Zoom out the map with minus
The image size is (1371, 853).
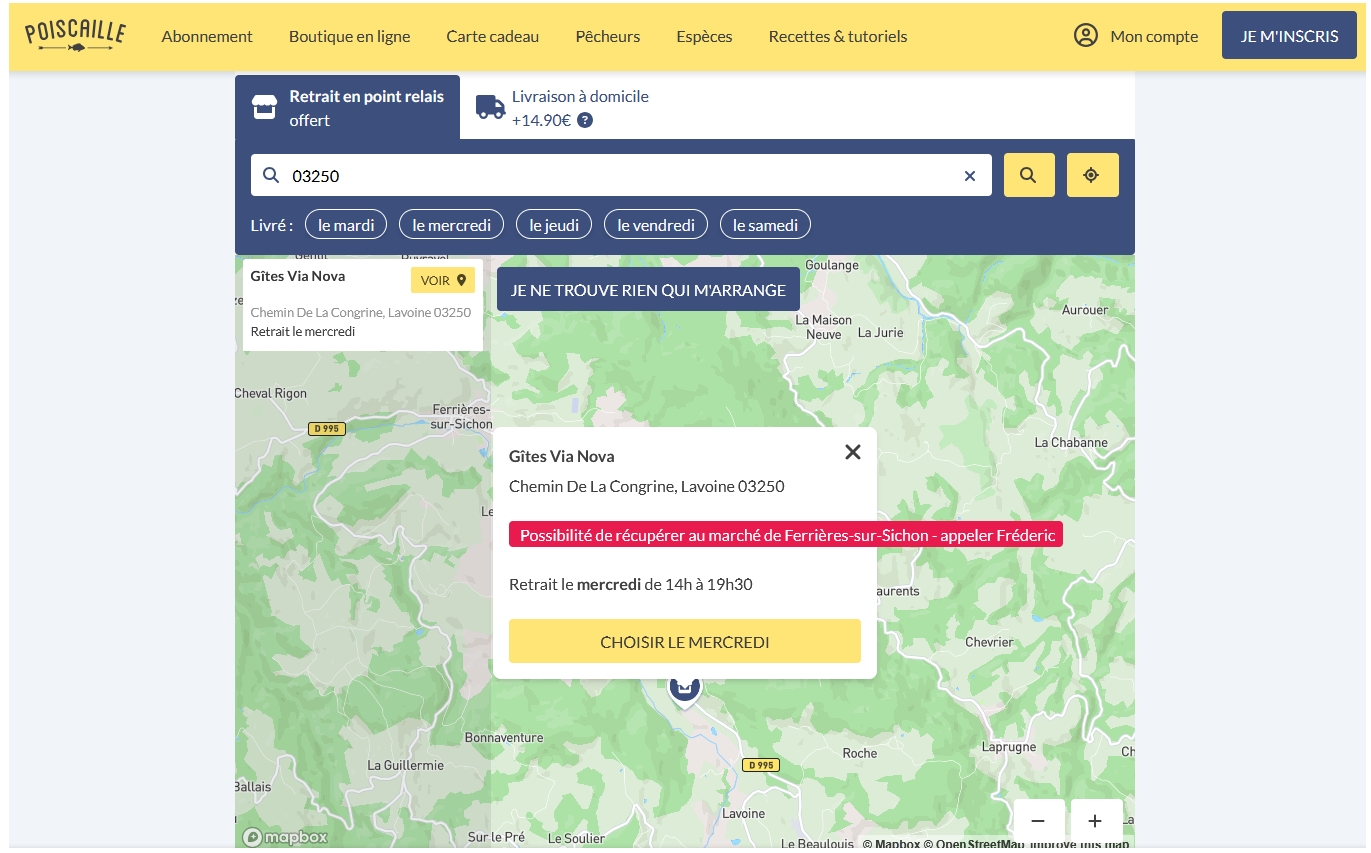(1038, 821)
